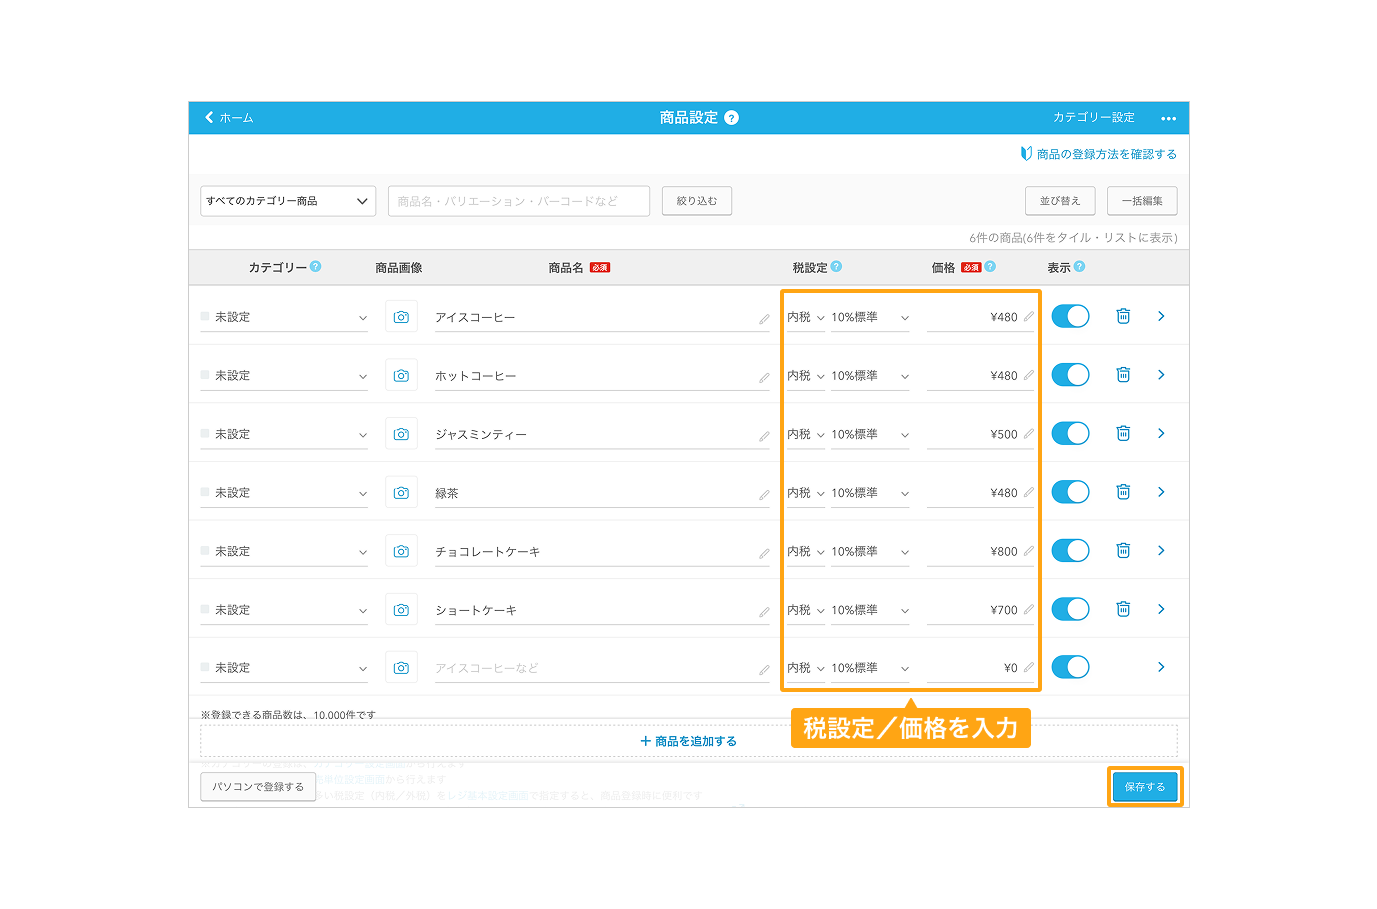Image resolution: width=1377 pixels, height=909 pixels.
Task: Toggle display switch for 緑茶
Action: click(x=1070, y=492)
